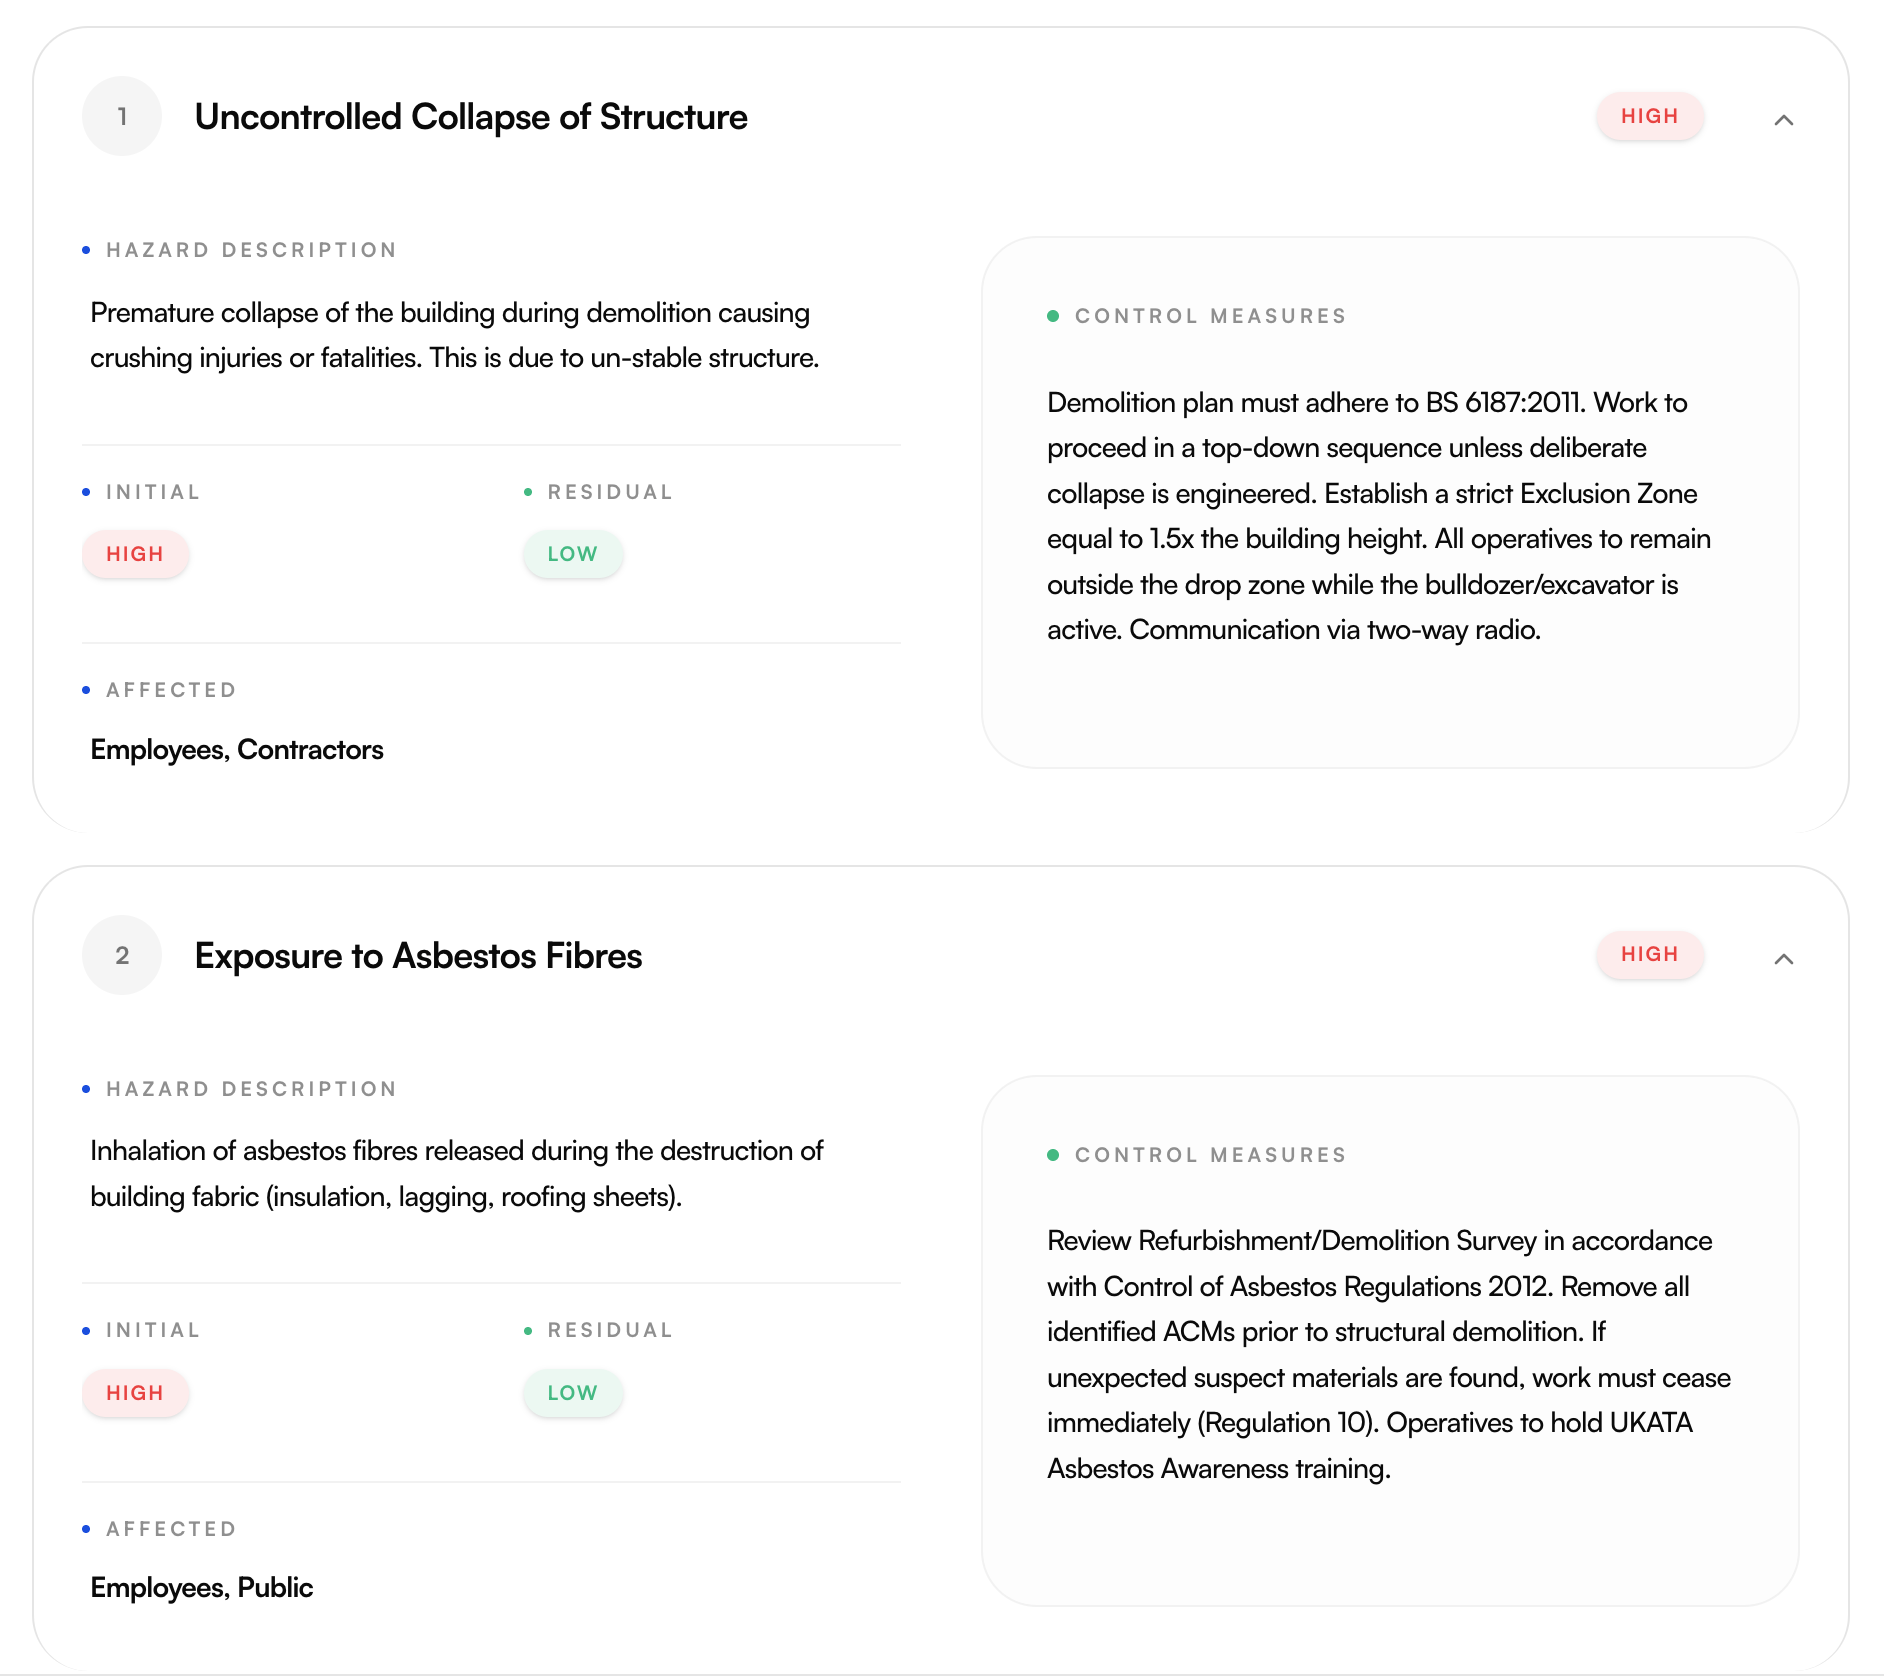Viewport: 1884px width, 1678px height.
Task: Click the number badge for hazard 1
Action: 121,115
